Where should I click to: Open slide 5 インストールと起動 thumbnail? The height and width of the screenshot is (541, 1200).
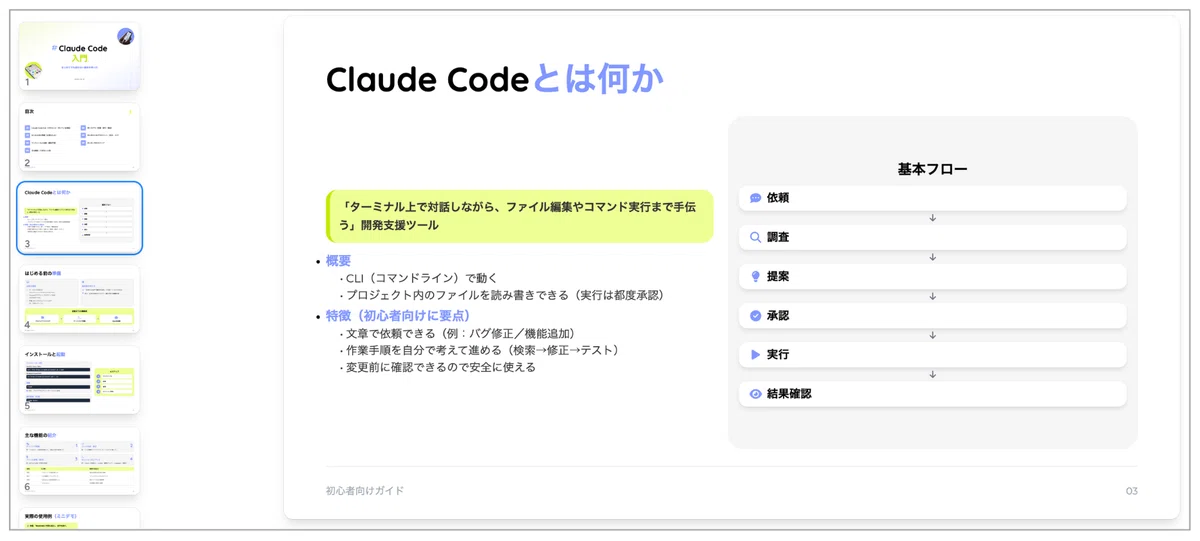pyautogui.click(x=80, y=380)
